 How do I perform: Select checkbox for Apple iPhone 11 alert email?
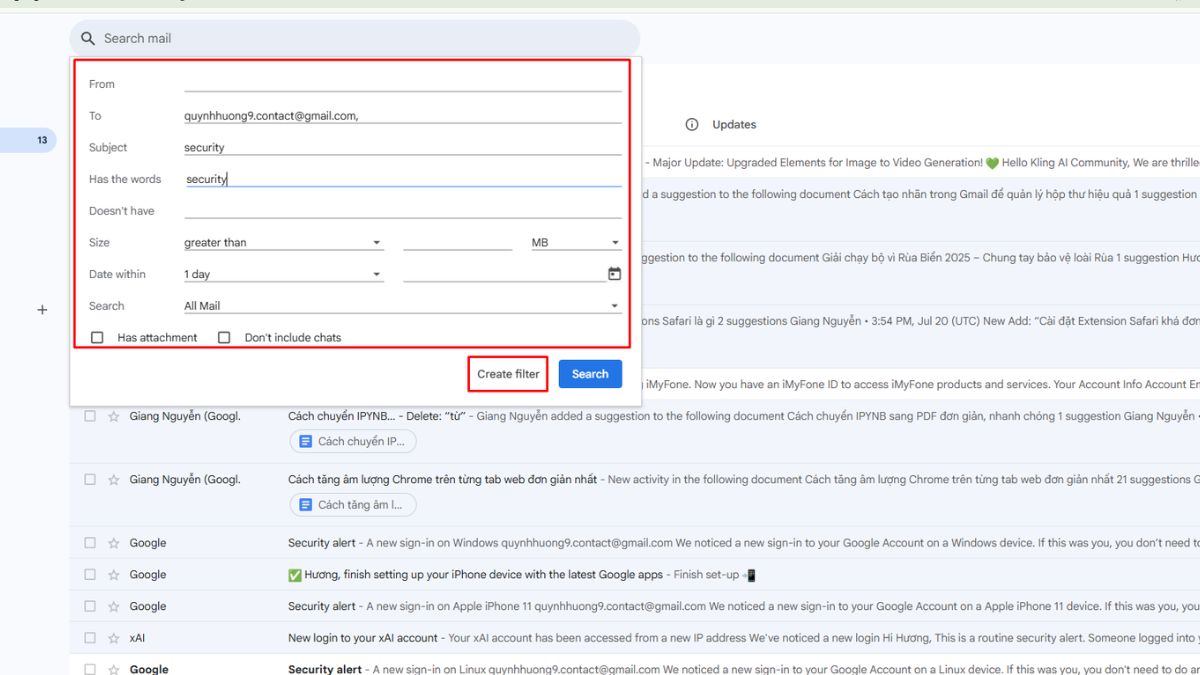click(x=90, y=606)
